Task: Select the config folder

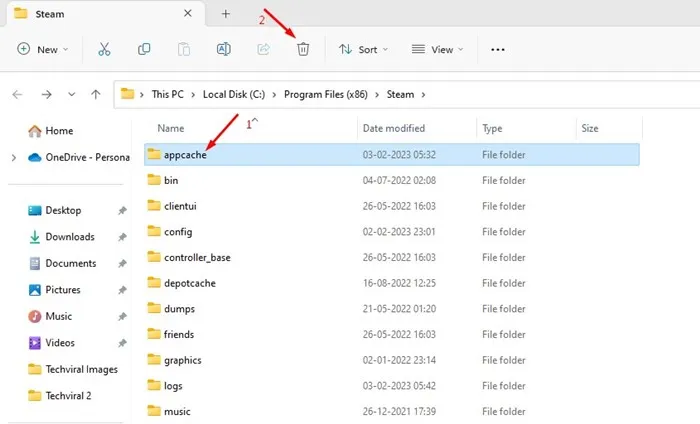Action: [392, 232]
